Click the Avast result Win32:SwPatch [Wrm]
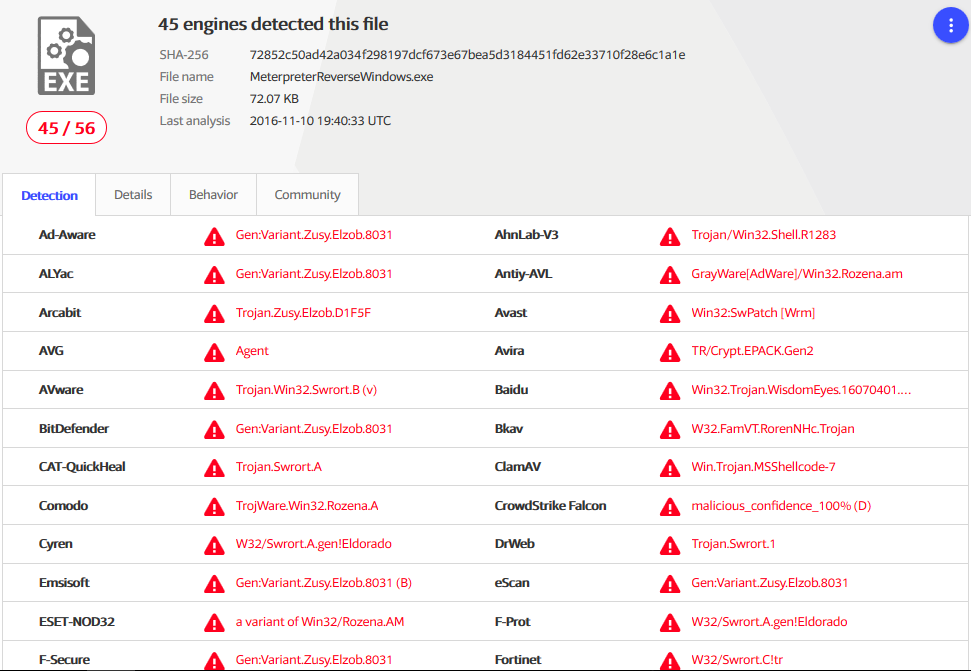 [x=753, y=313]
